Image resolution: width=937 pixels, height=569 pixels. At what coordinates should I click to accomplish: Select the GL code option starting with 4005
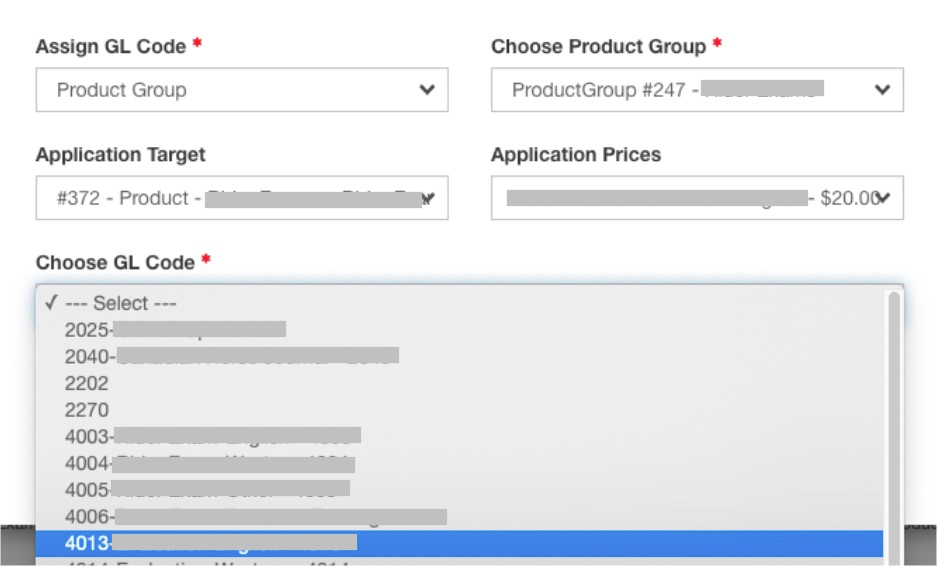[x=207, y=489]
